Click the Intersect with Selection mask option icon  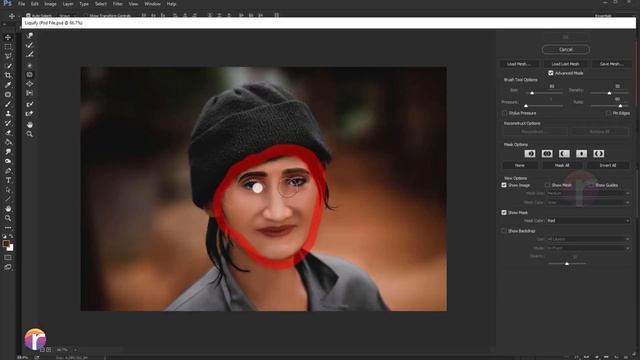[x=581, y=153]
